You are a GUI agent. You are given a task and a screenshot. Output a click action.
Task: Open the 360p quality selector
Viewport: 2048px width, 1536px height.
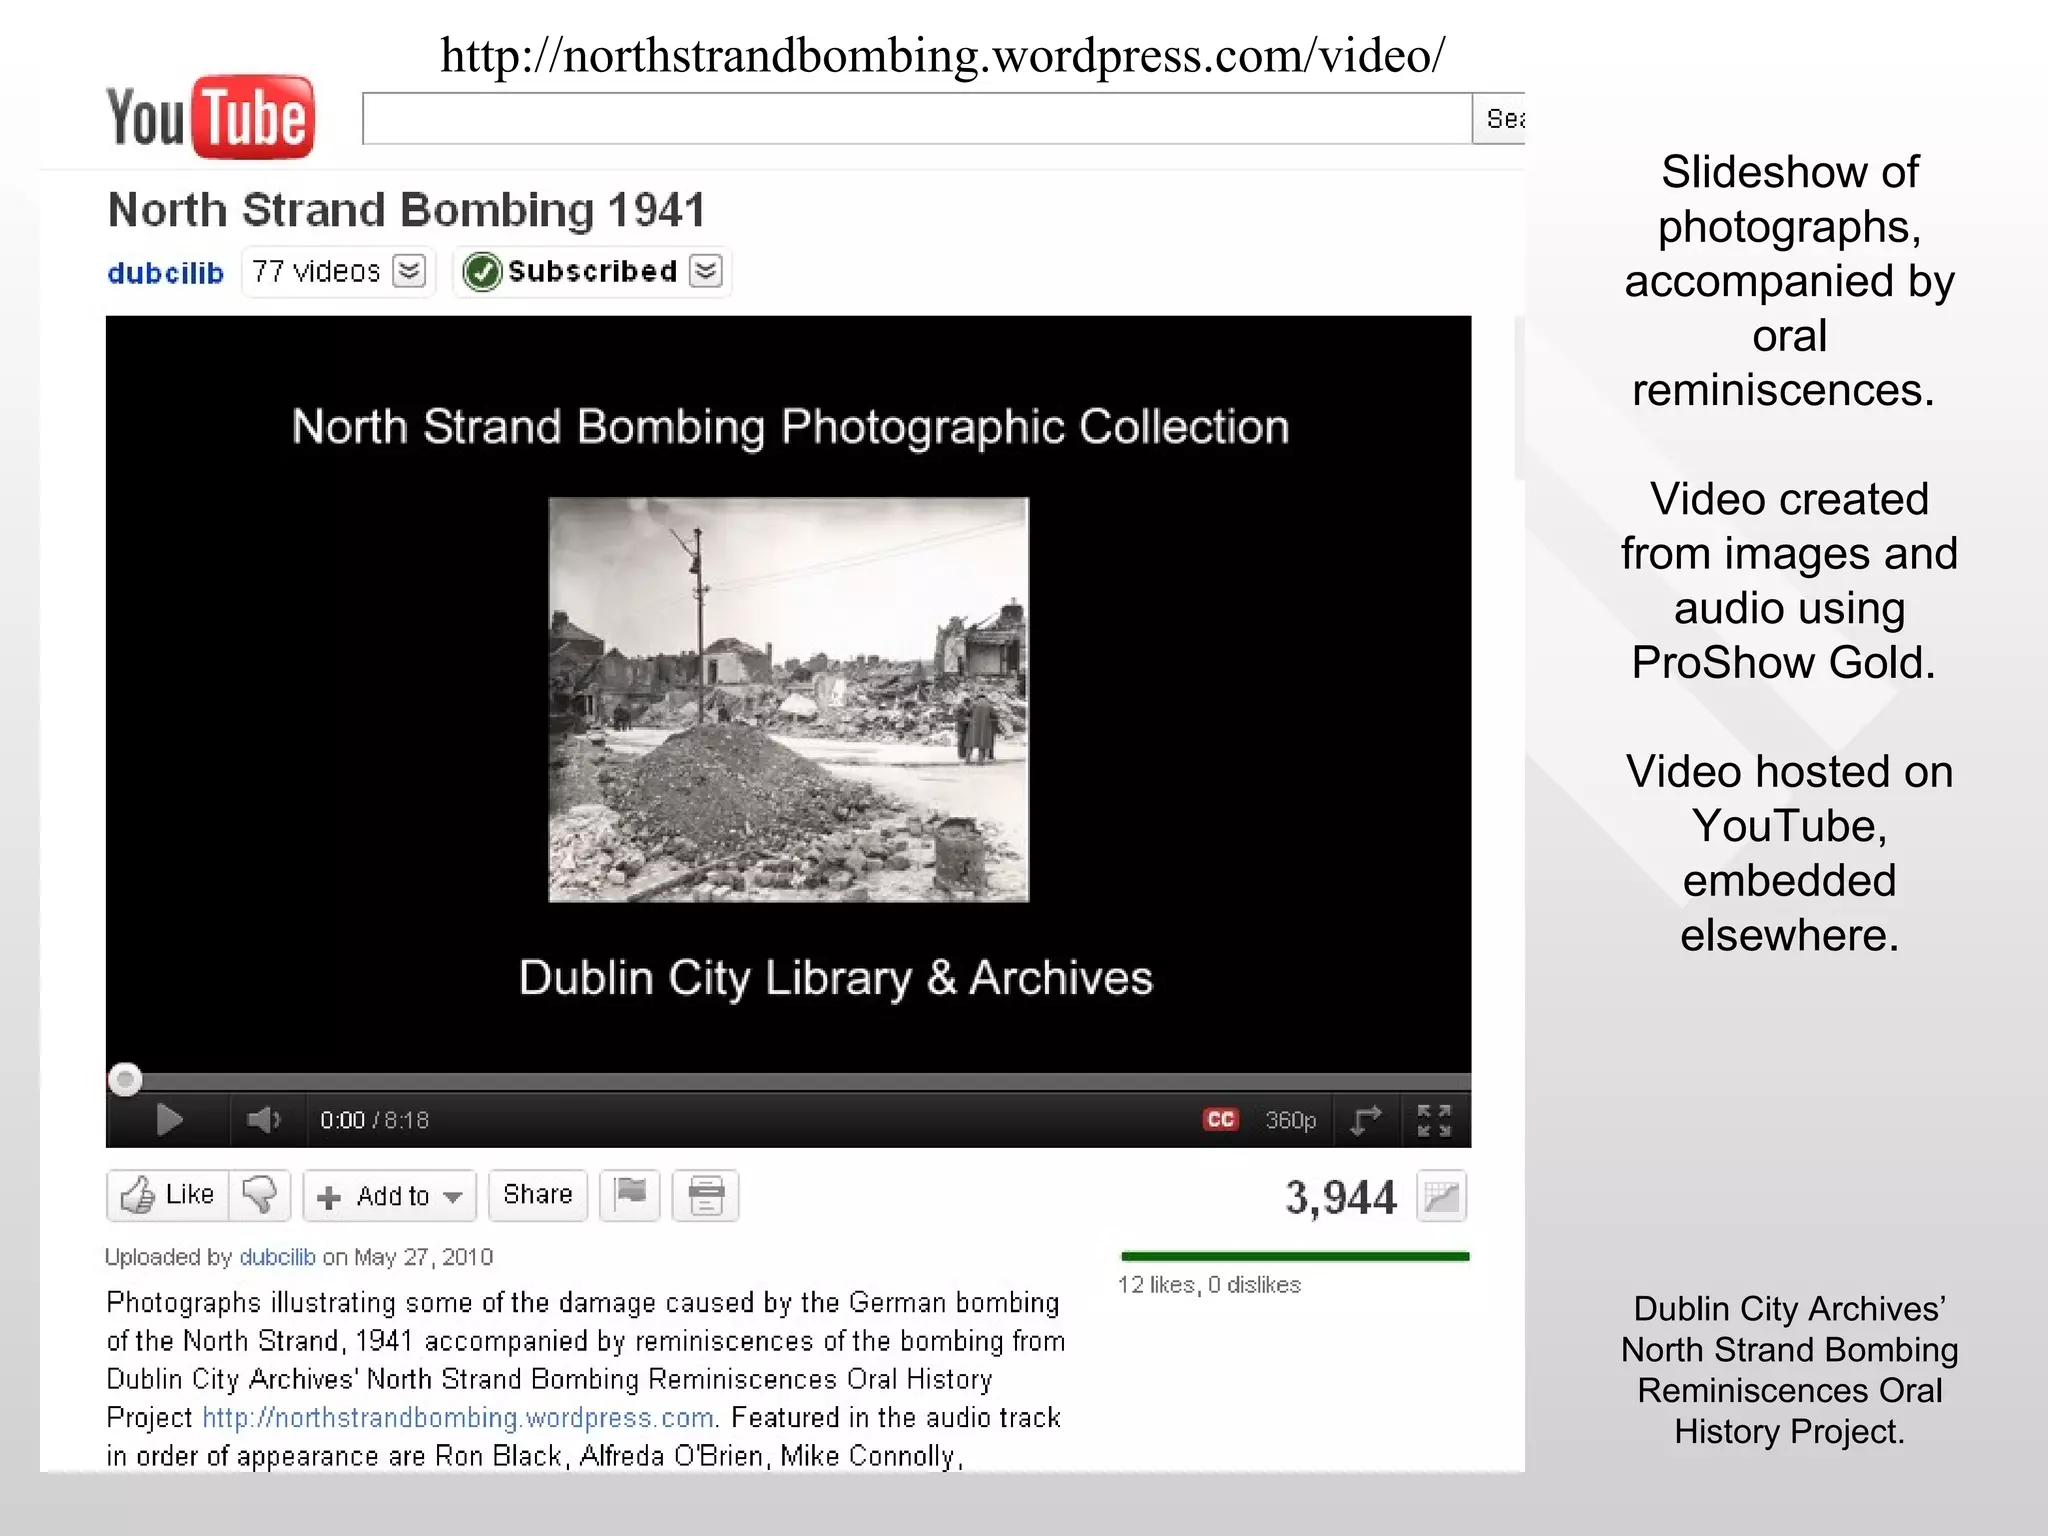(x=1290, y=1120)
